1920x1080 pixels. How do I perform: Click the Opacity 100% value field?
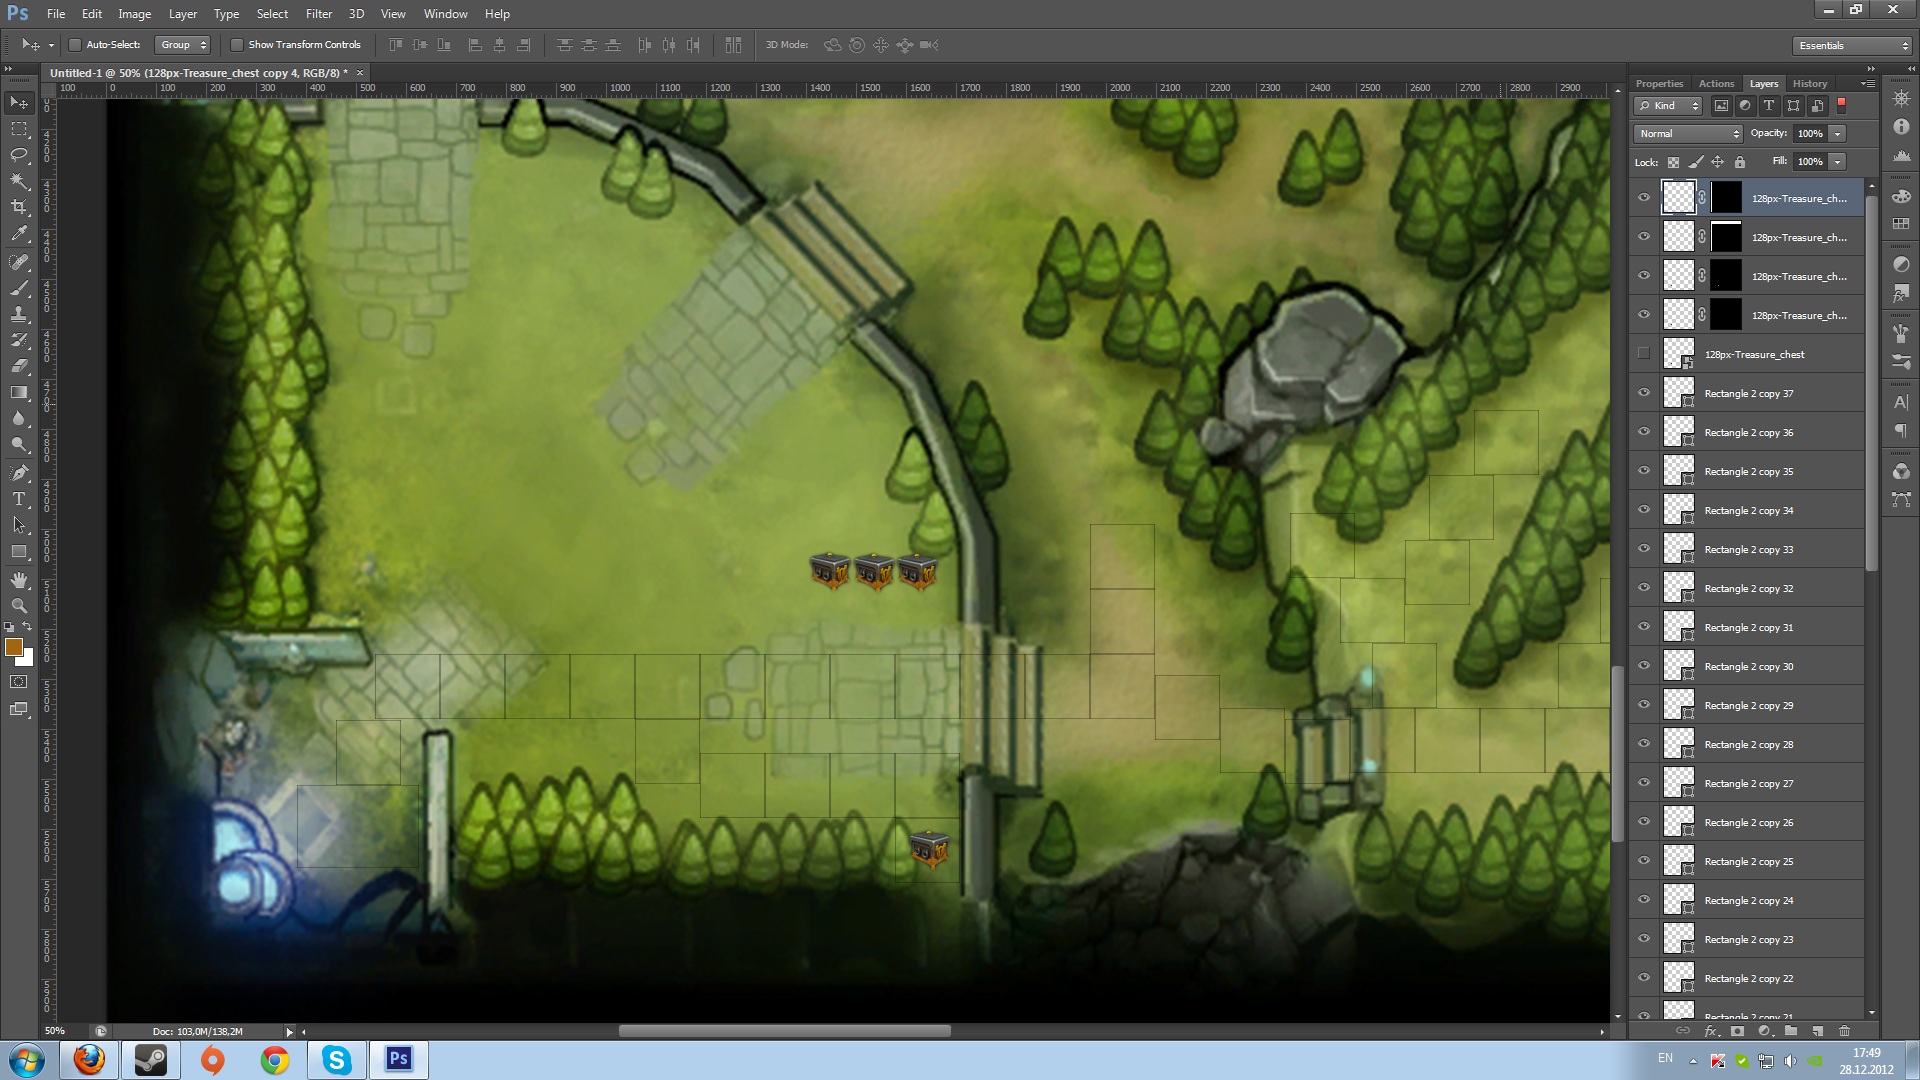(1811, 134)
